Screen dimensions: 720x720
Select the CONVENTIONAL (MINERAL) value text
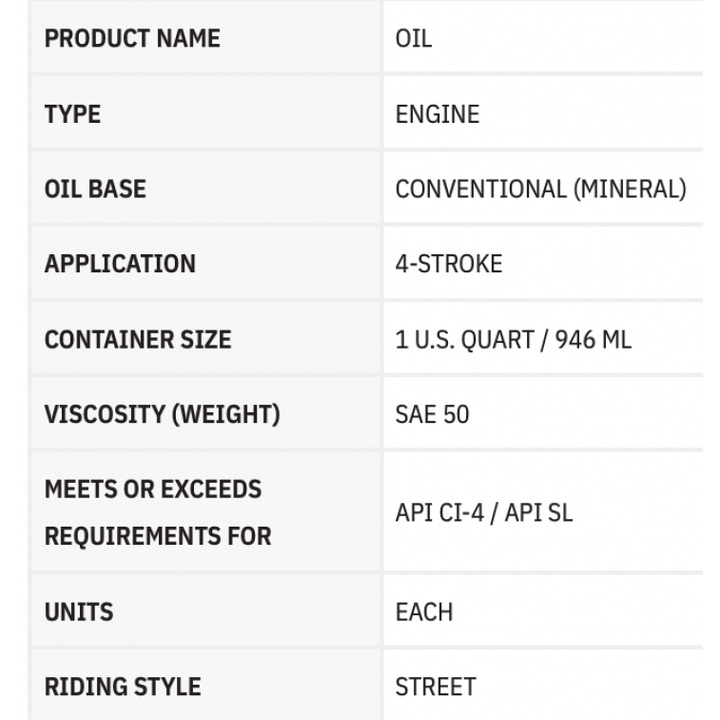coord(540,189)
